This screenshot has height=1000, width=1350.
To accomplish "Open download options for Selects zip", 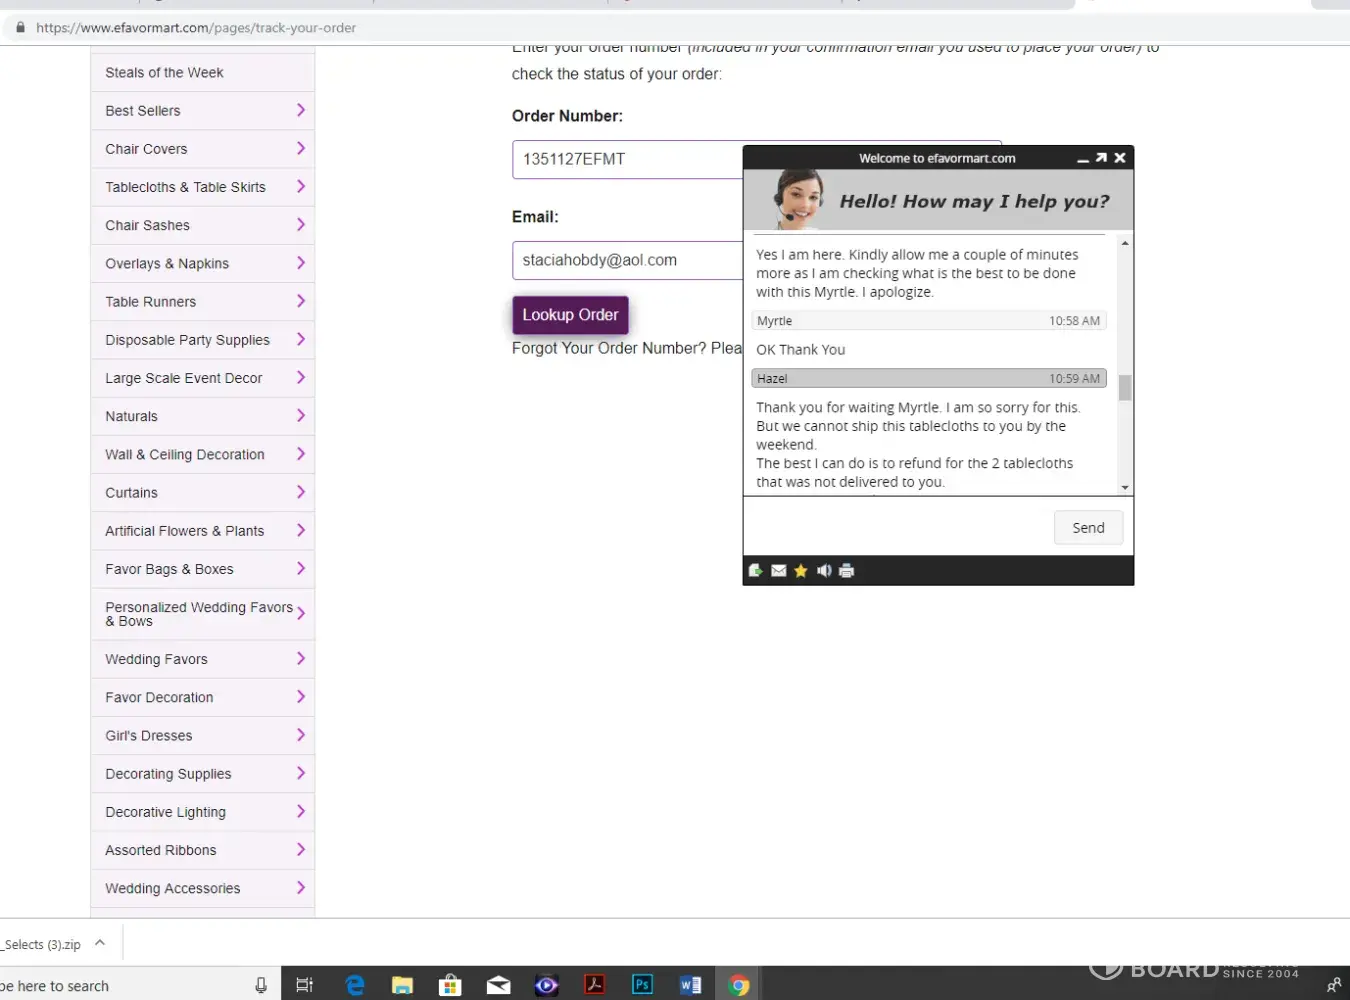I will coord(100,943).
